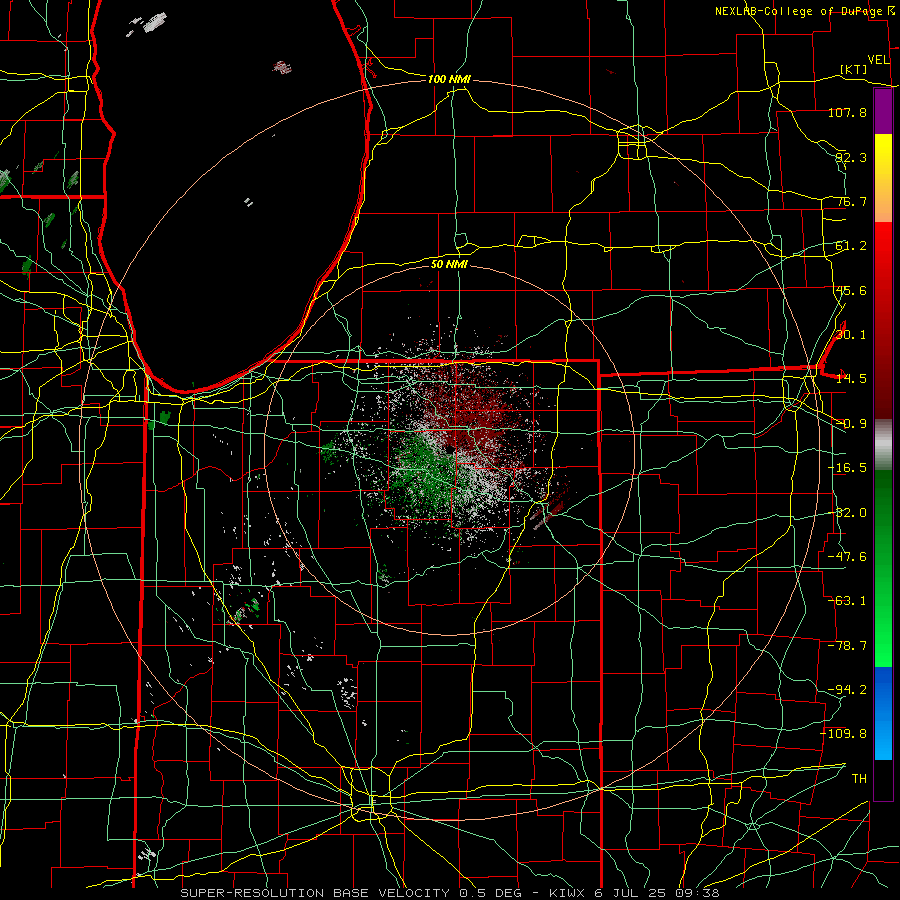Click the -16.5 scale value
This screenshot has width=900, height=900.
pos(847,468)
